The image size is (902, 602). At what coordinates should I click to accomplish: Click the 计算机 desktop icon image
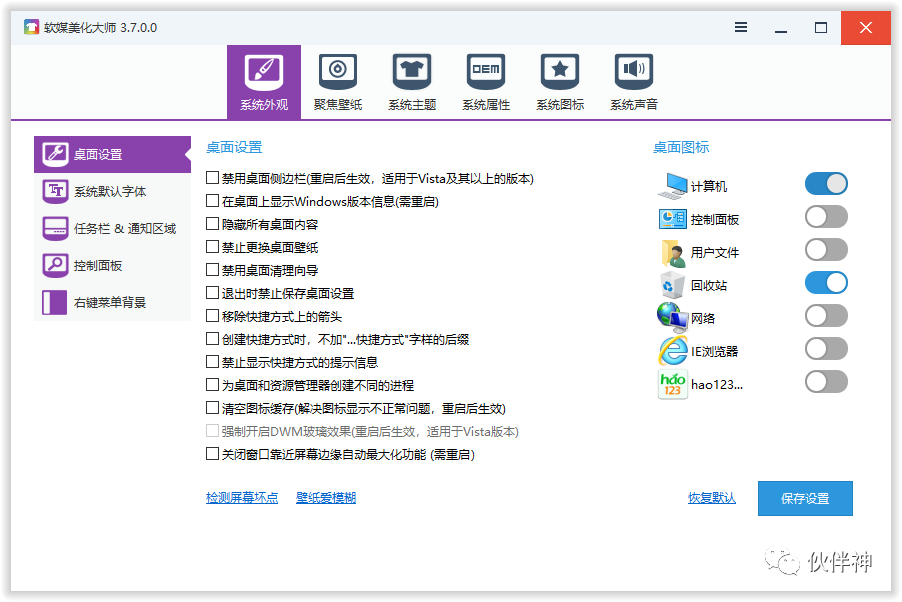pyautogui.click(x=672, y=186)
